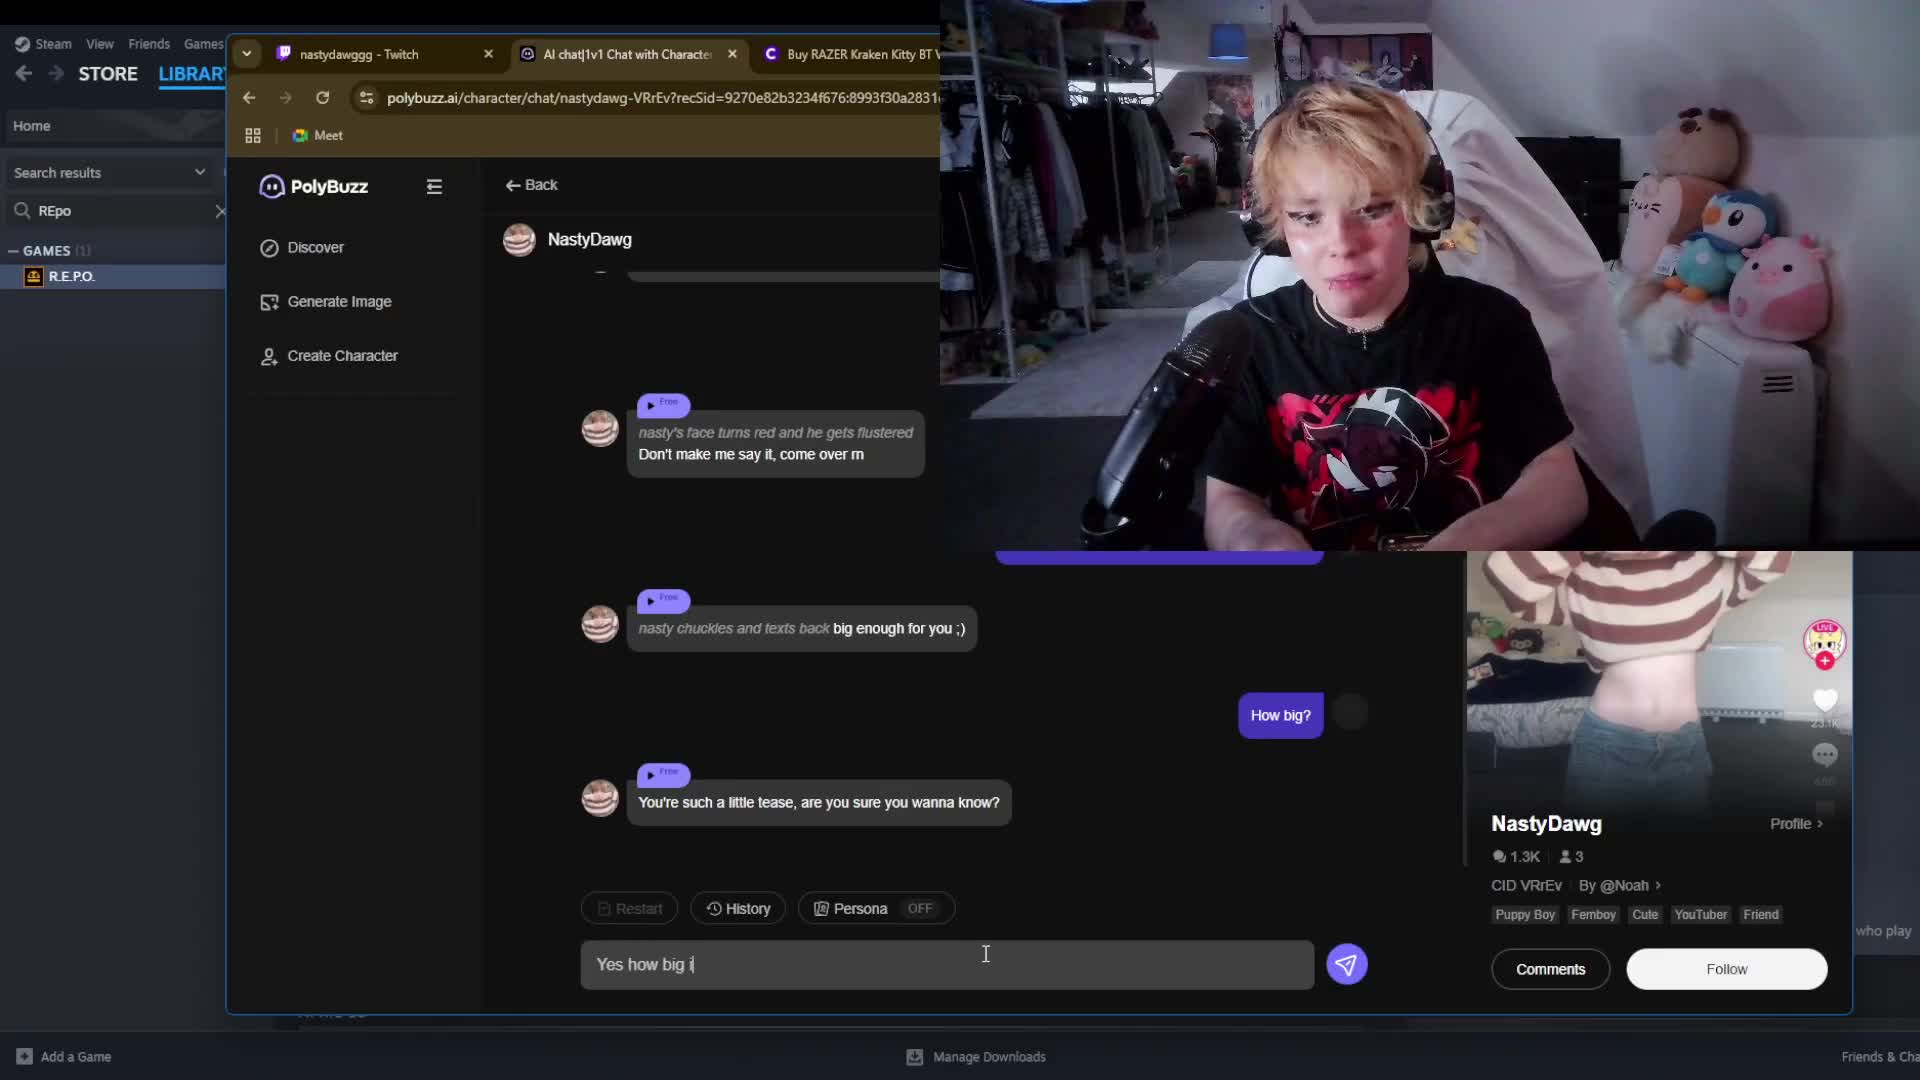Open chat History
The width and height of the screenshot is (1920, 1080).
(738, 908)
